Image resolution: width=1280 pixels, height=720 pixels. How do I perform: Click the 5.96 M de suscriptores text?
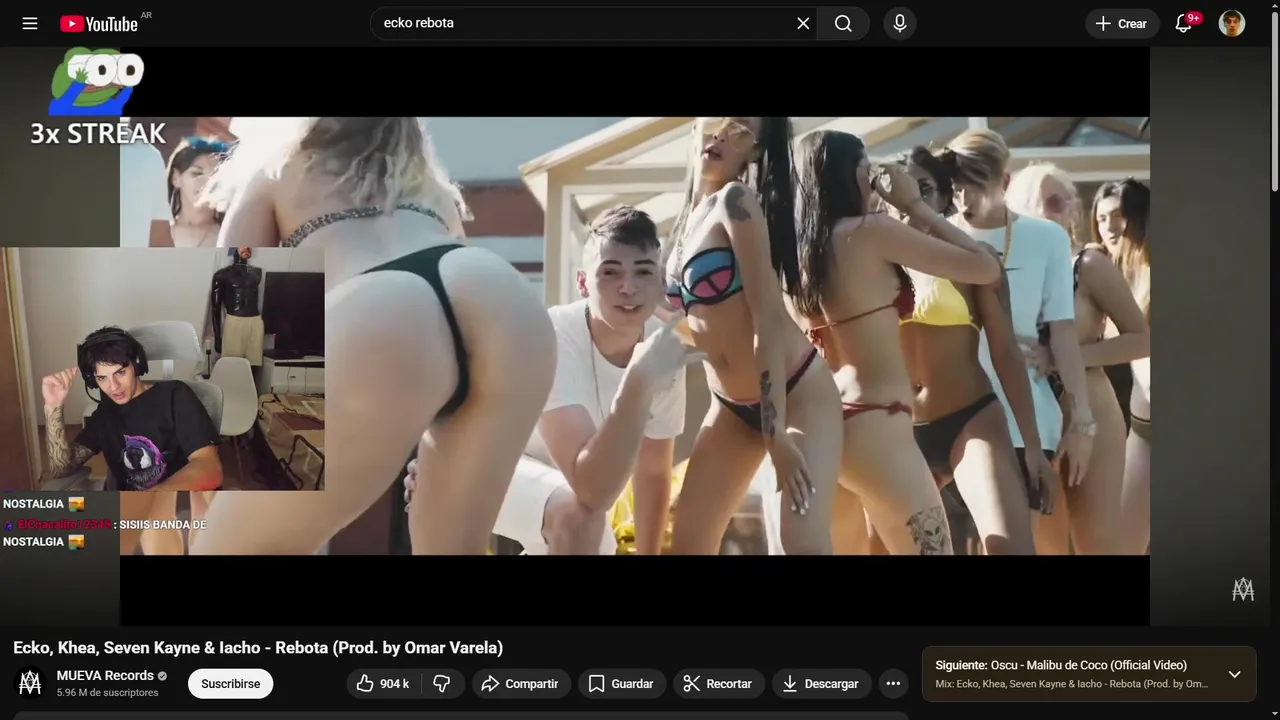(x=107, y=692)
